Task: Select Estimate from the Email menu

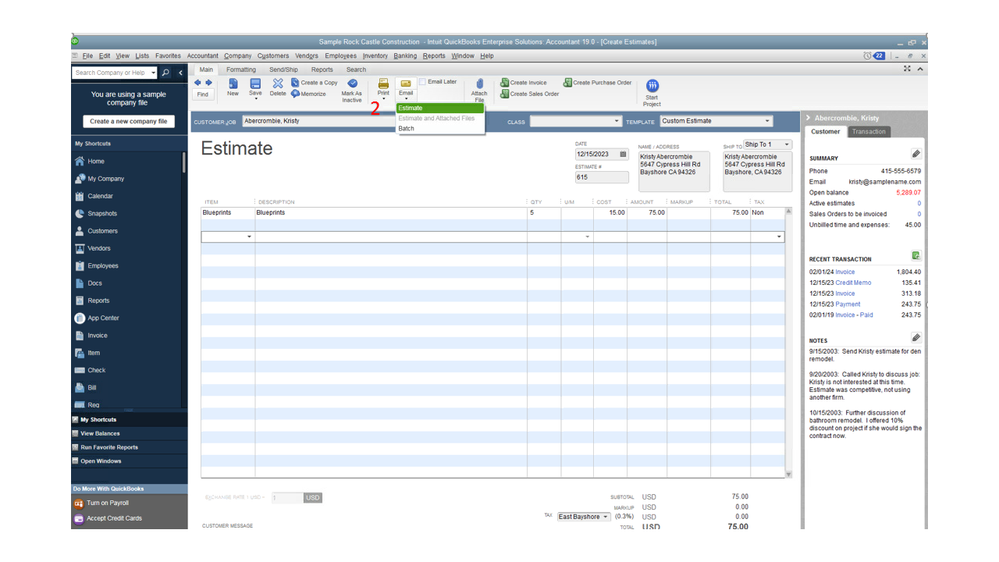Action: tap(411, 108)
